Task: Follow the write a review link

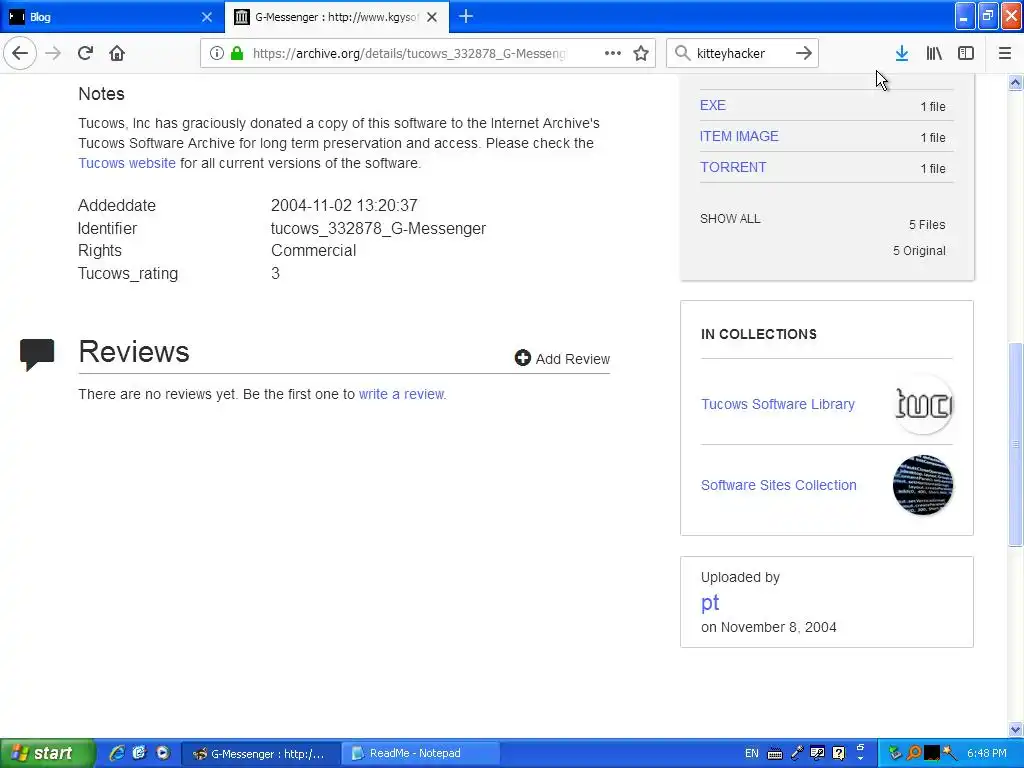Action: (402, 394)
